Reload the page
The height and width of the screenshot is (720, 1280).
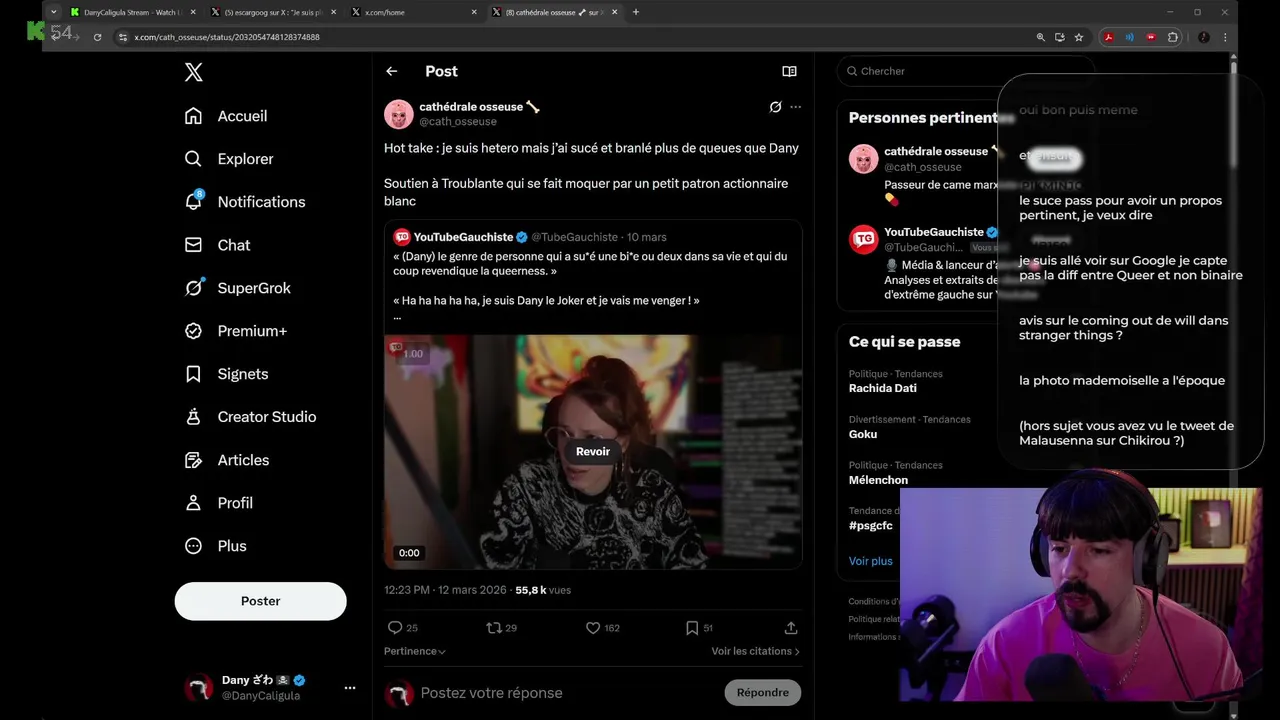pos(97,37)
